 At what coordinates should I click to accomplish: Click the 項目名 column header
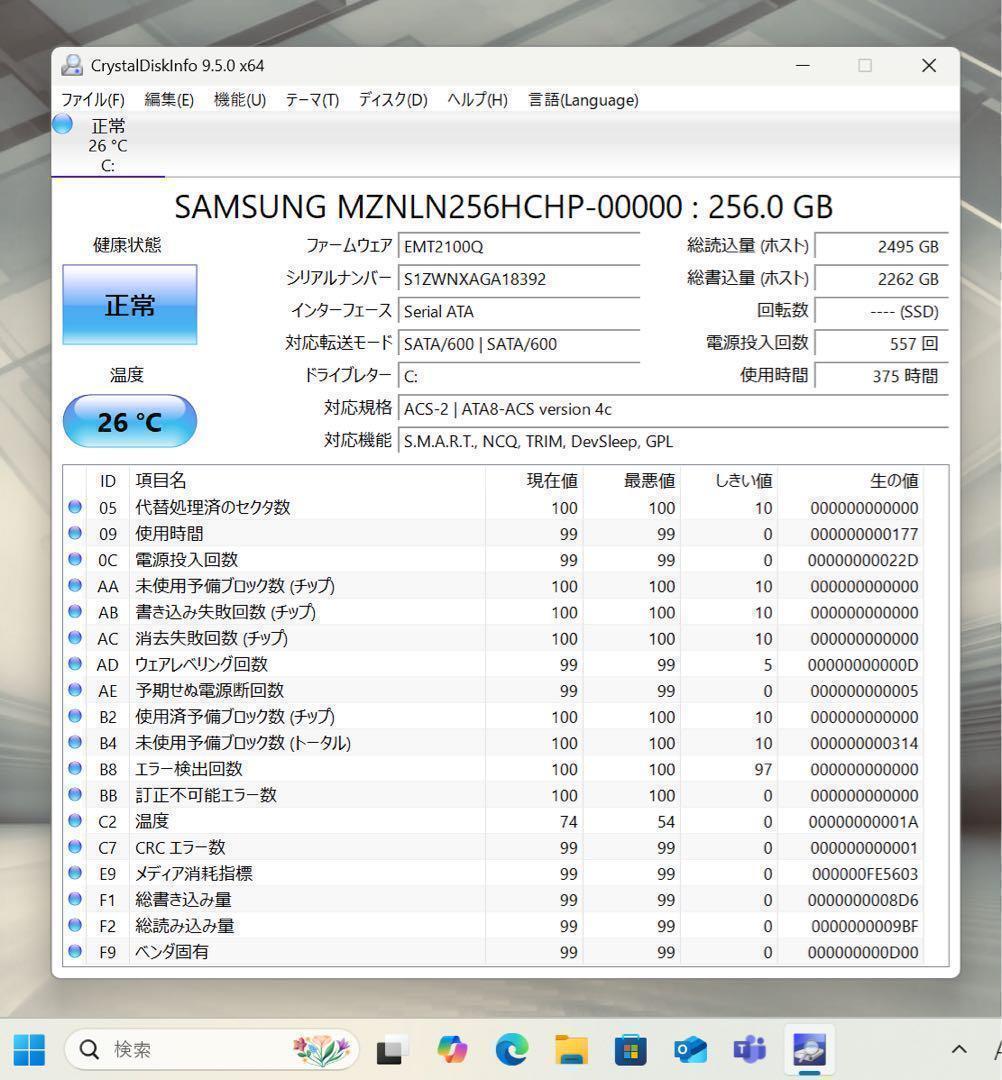[307, 481]
